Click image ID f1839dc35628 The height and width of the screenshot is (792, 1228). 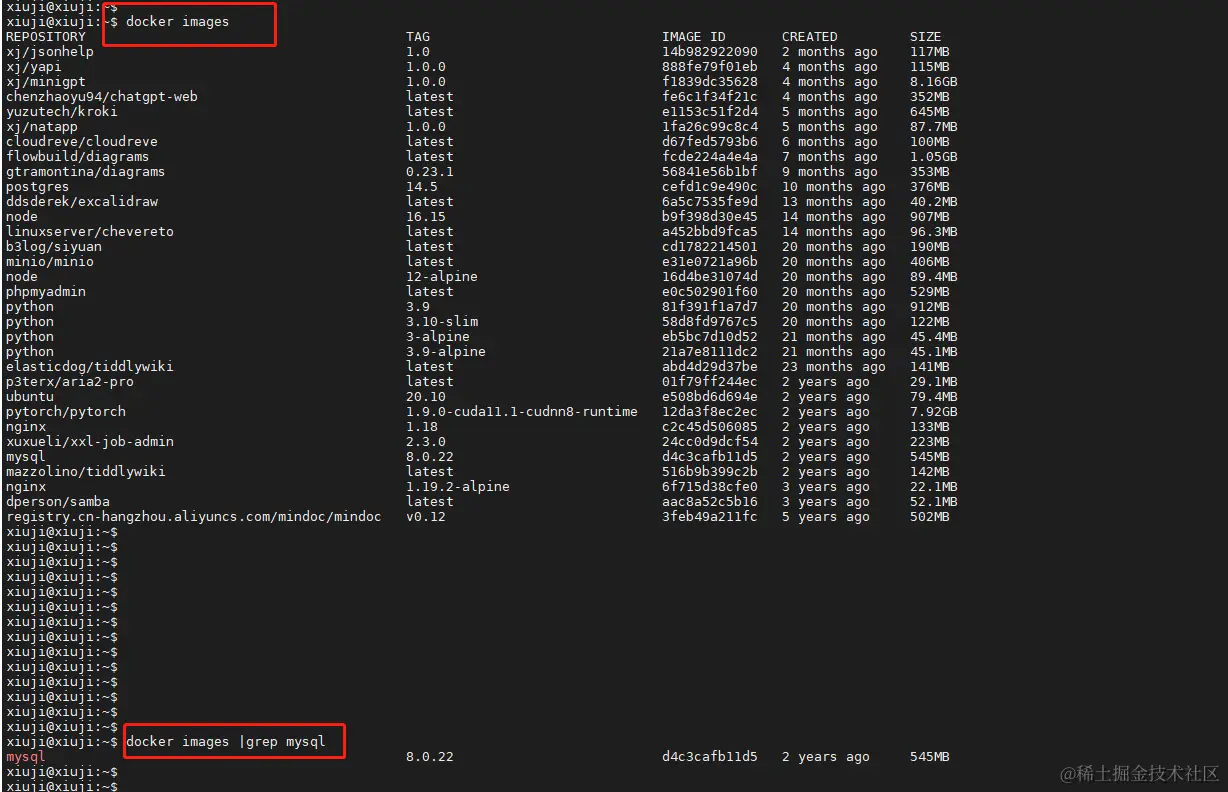tap(710, 81)
